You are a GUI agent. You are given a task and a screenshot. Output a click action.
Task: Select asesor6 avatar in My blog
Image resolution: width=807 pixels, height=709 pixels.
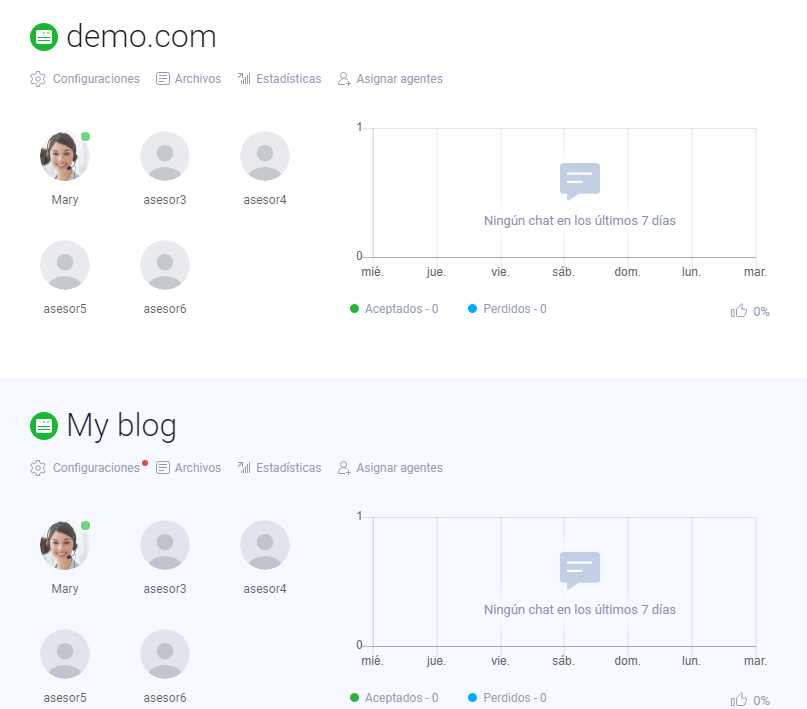point(165,654)
